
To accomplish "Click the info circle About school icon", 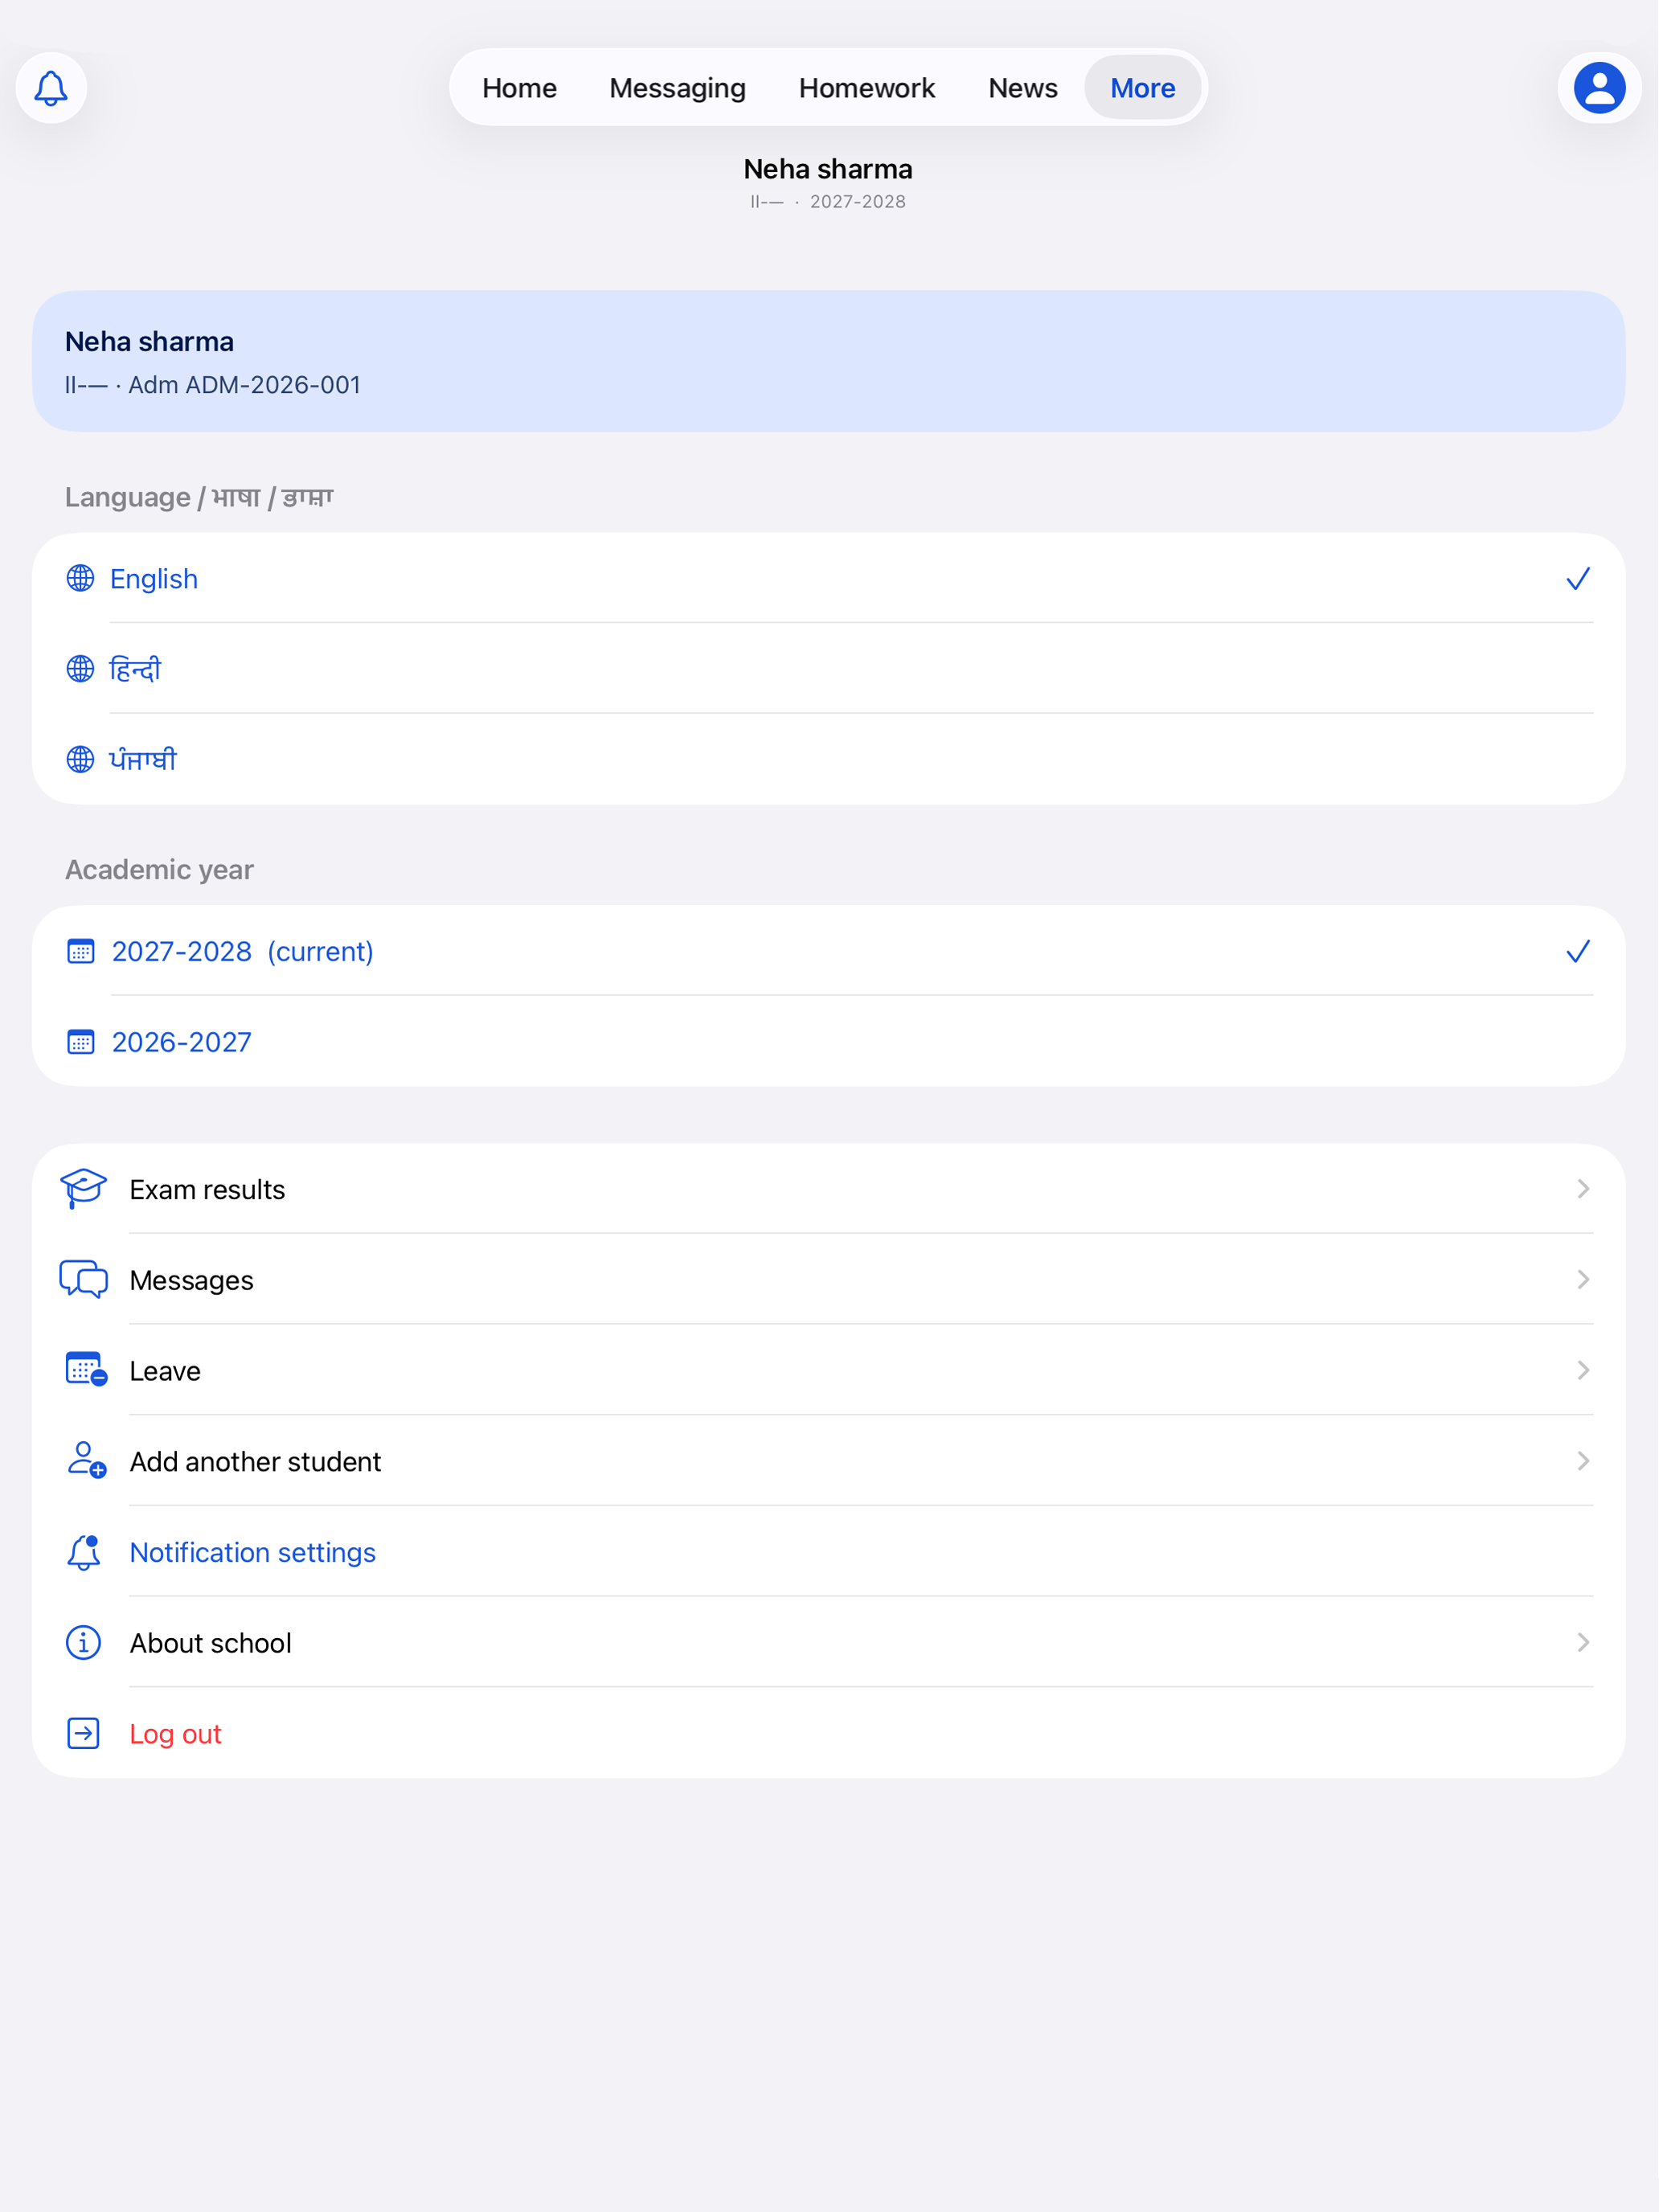I will [83, 1642].
